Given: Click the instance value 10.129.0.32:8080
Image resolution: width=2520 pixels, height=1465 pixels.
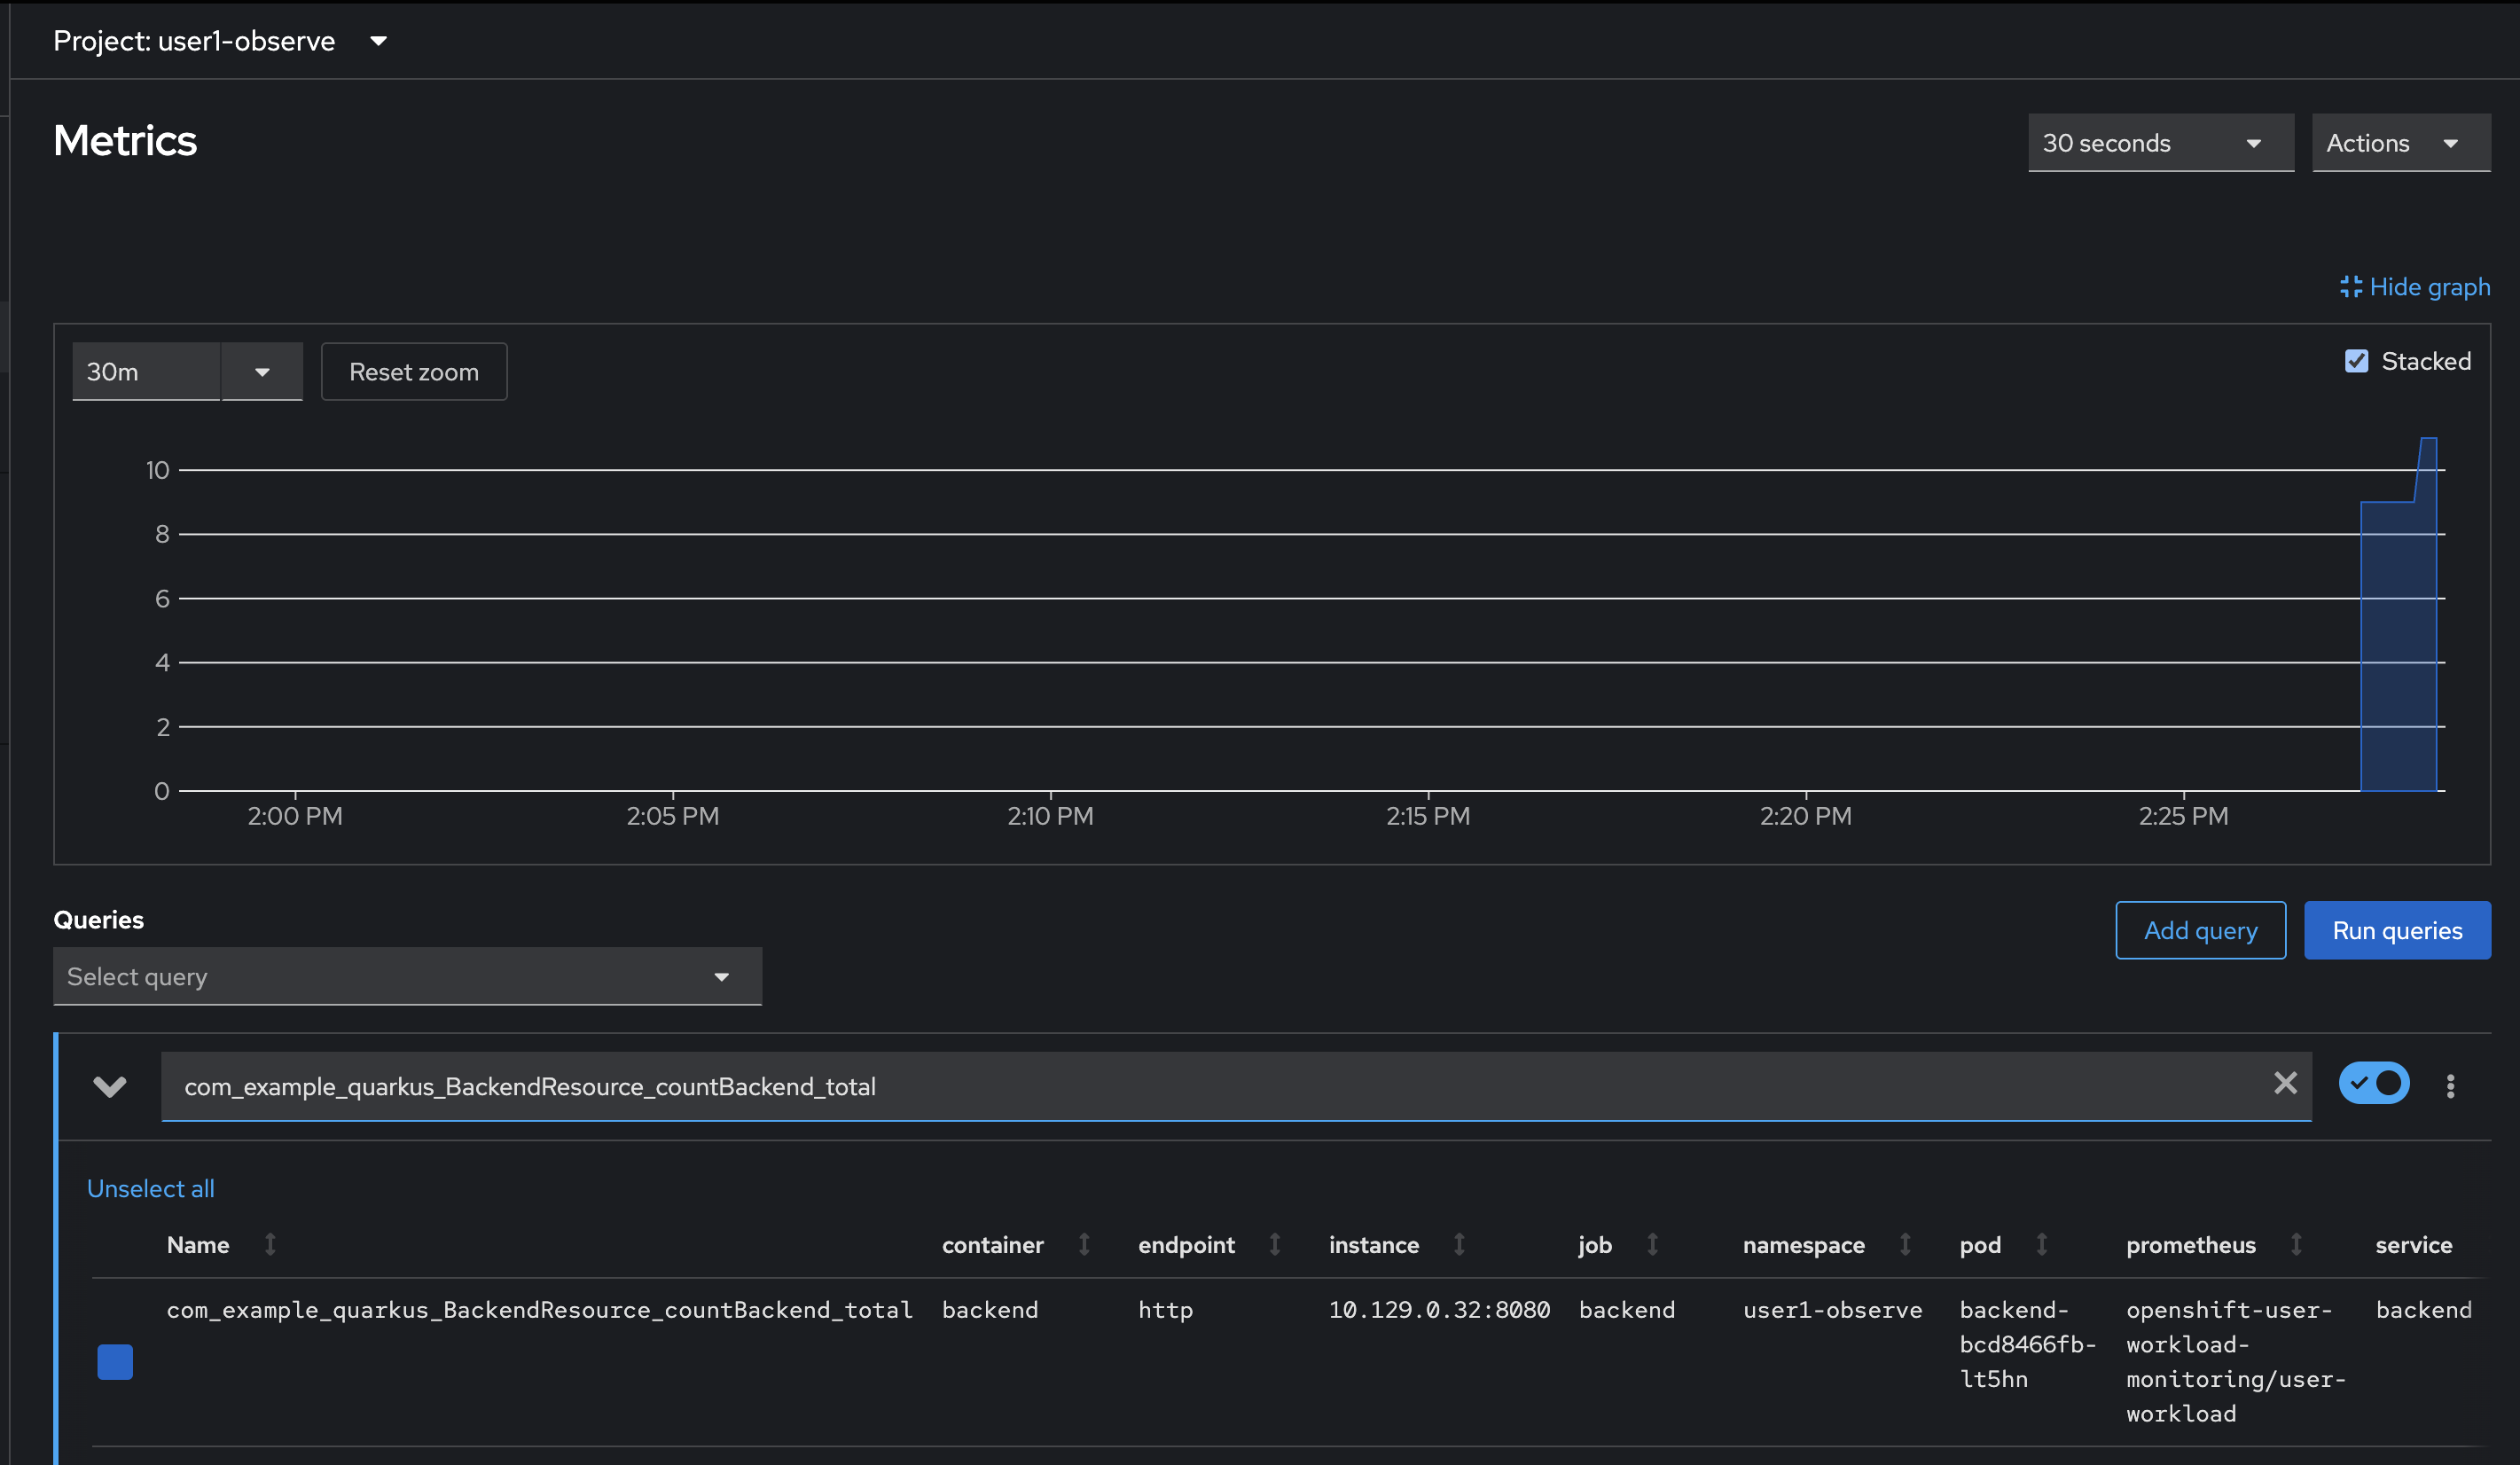Looking at the screenshot, I should point(1439,1310).
